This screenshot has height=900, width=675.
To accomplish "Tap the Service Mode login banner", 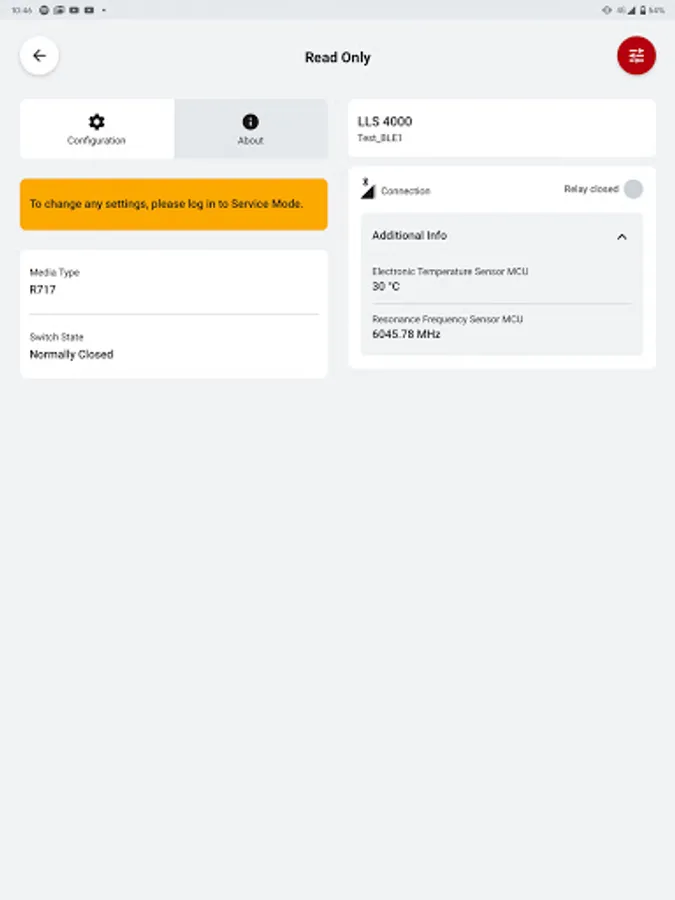I will click(x=174, y=204).
